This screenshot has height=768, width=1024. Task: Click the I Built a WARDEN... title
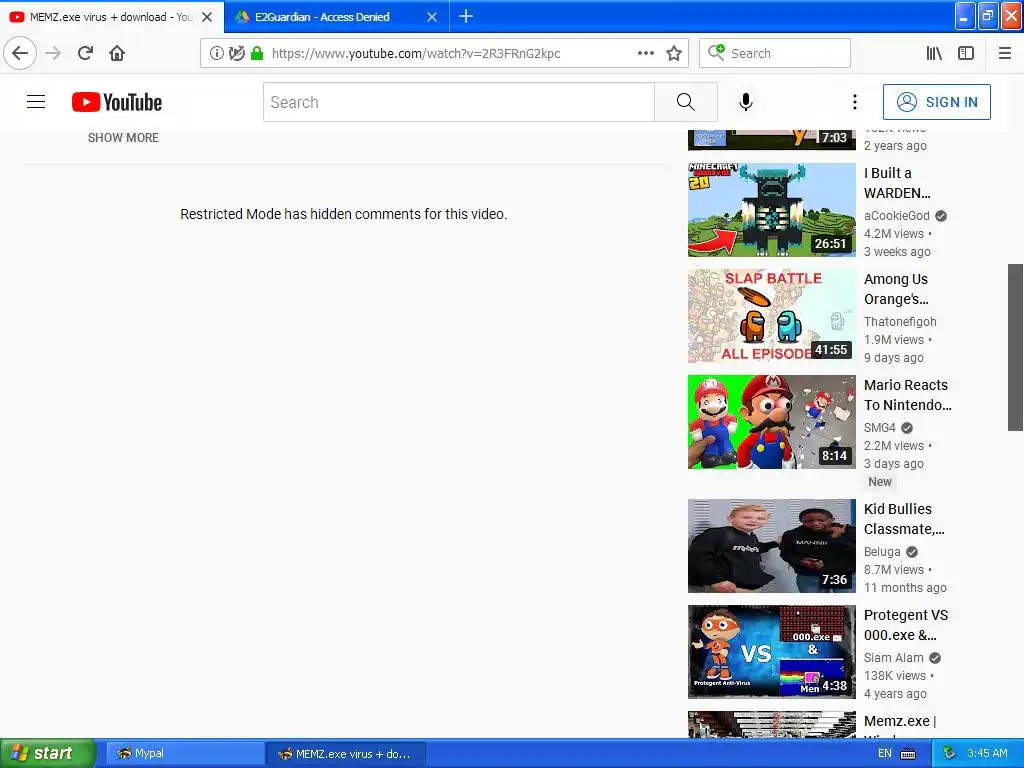coord(897,183)
